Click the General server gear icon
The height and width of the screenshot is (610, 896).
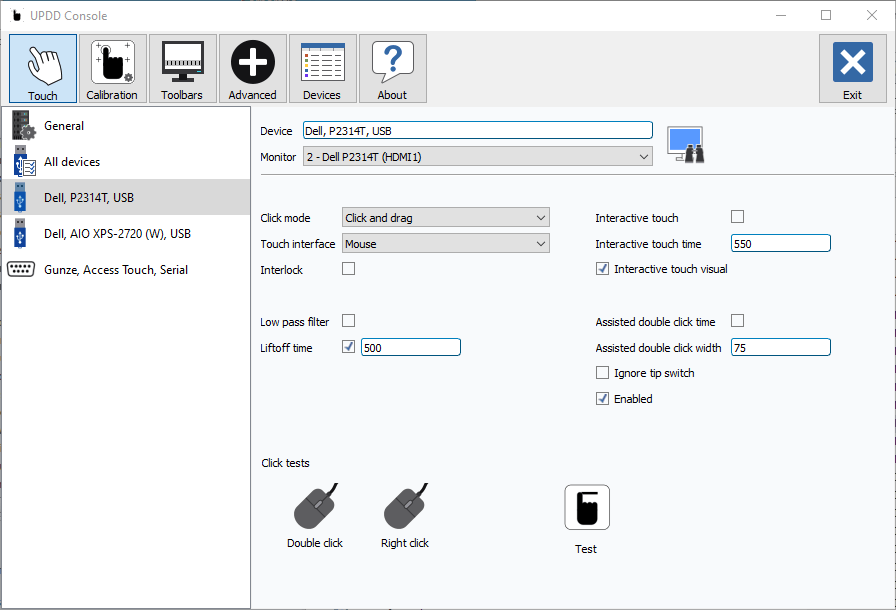pyautogui.click(x=23, y=126)
